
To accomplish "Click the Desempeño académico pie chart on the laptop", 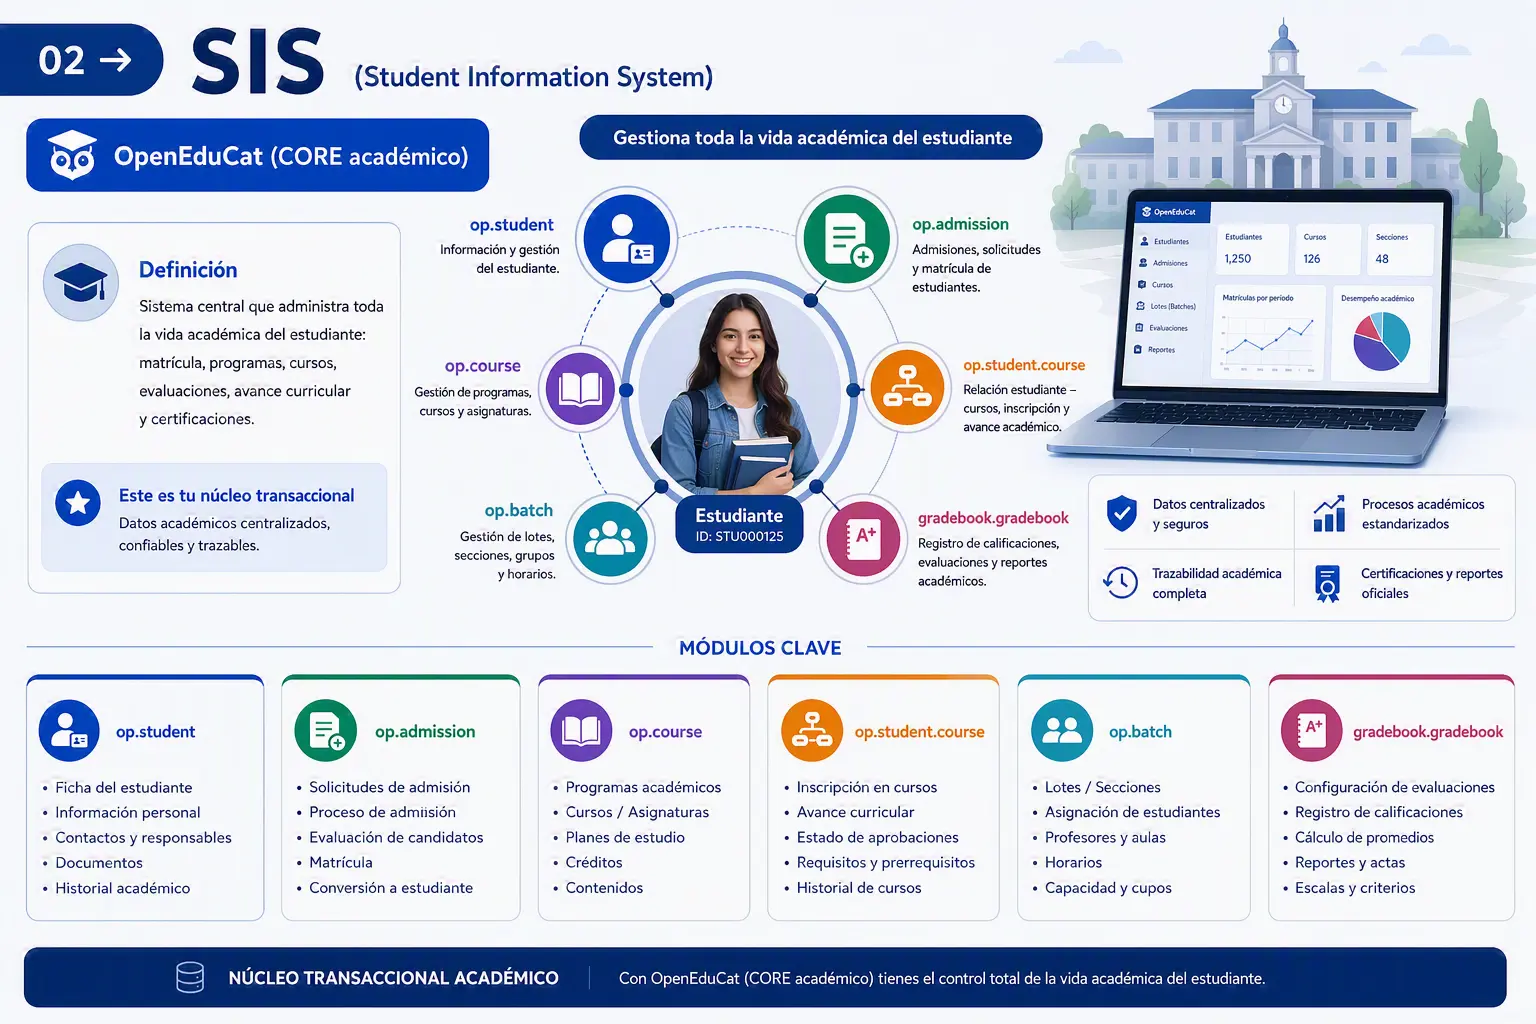I will click(1381, 340).
